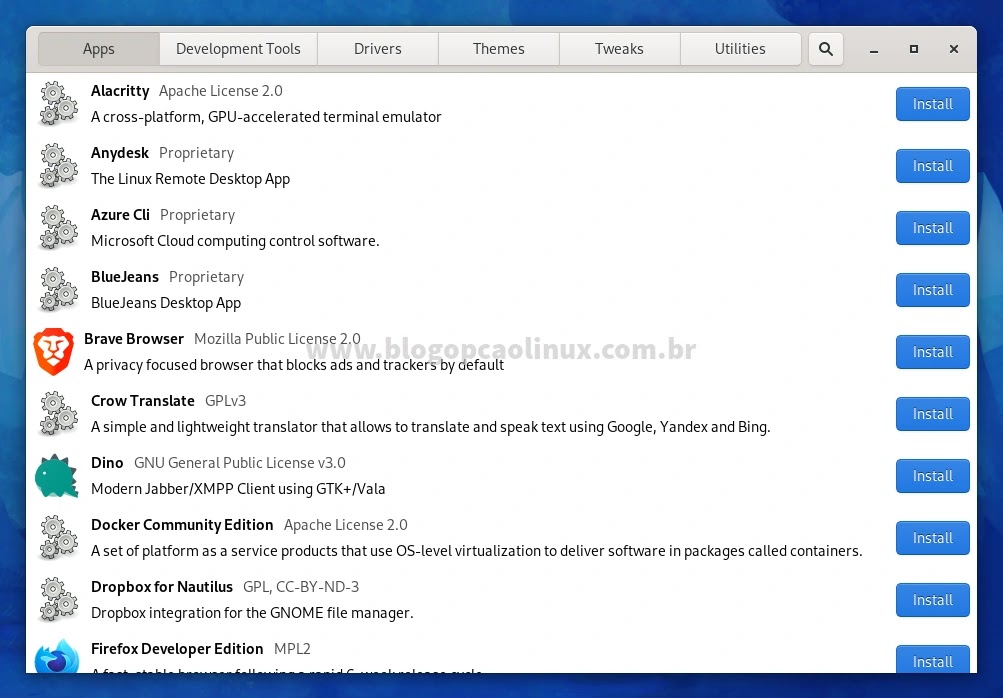Close the app store window

pyautogui.click(x=954, y=49)
